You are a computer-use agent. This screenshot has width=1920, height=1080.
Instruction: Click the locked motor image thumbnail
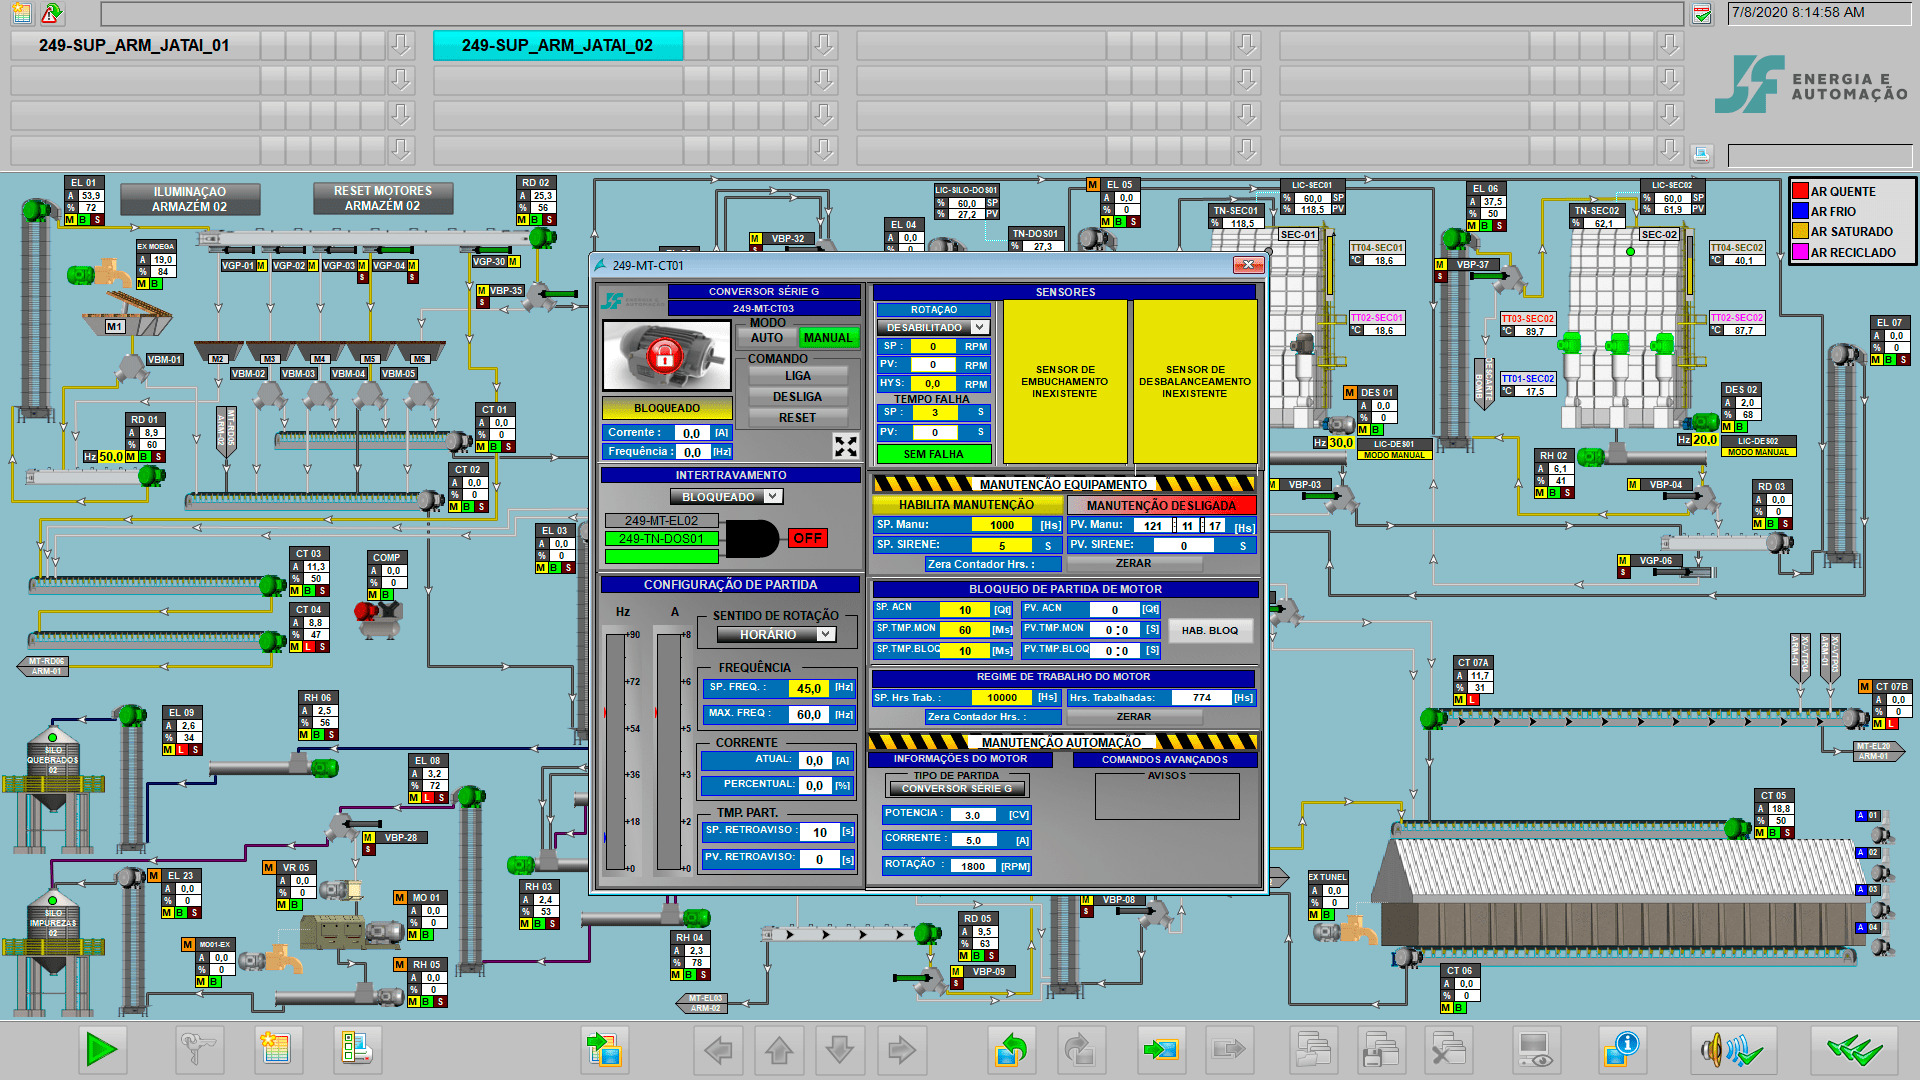coord(661,355)
